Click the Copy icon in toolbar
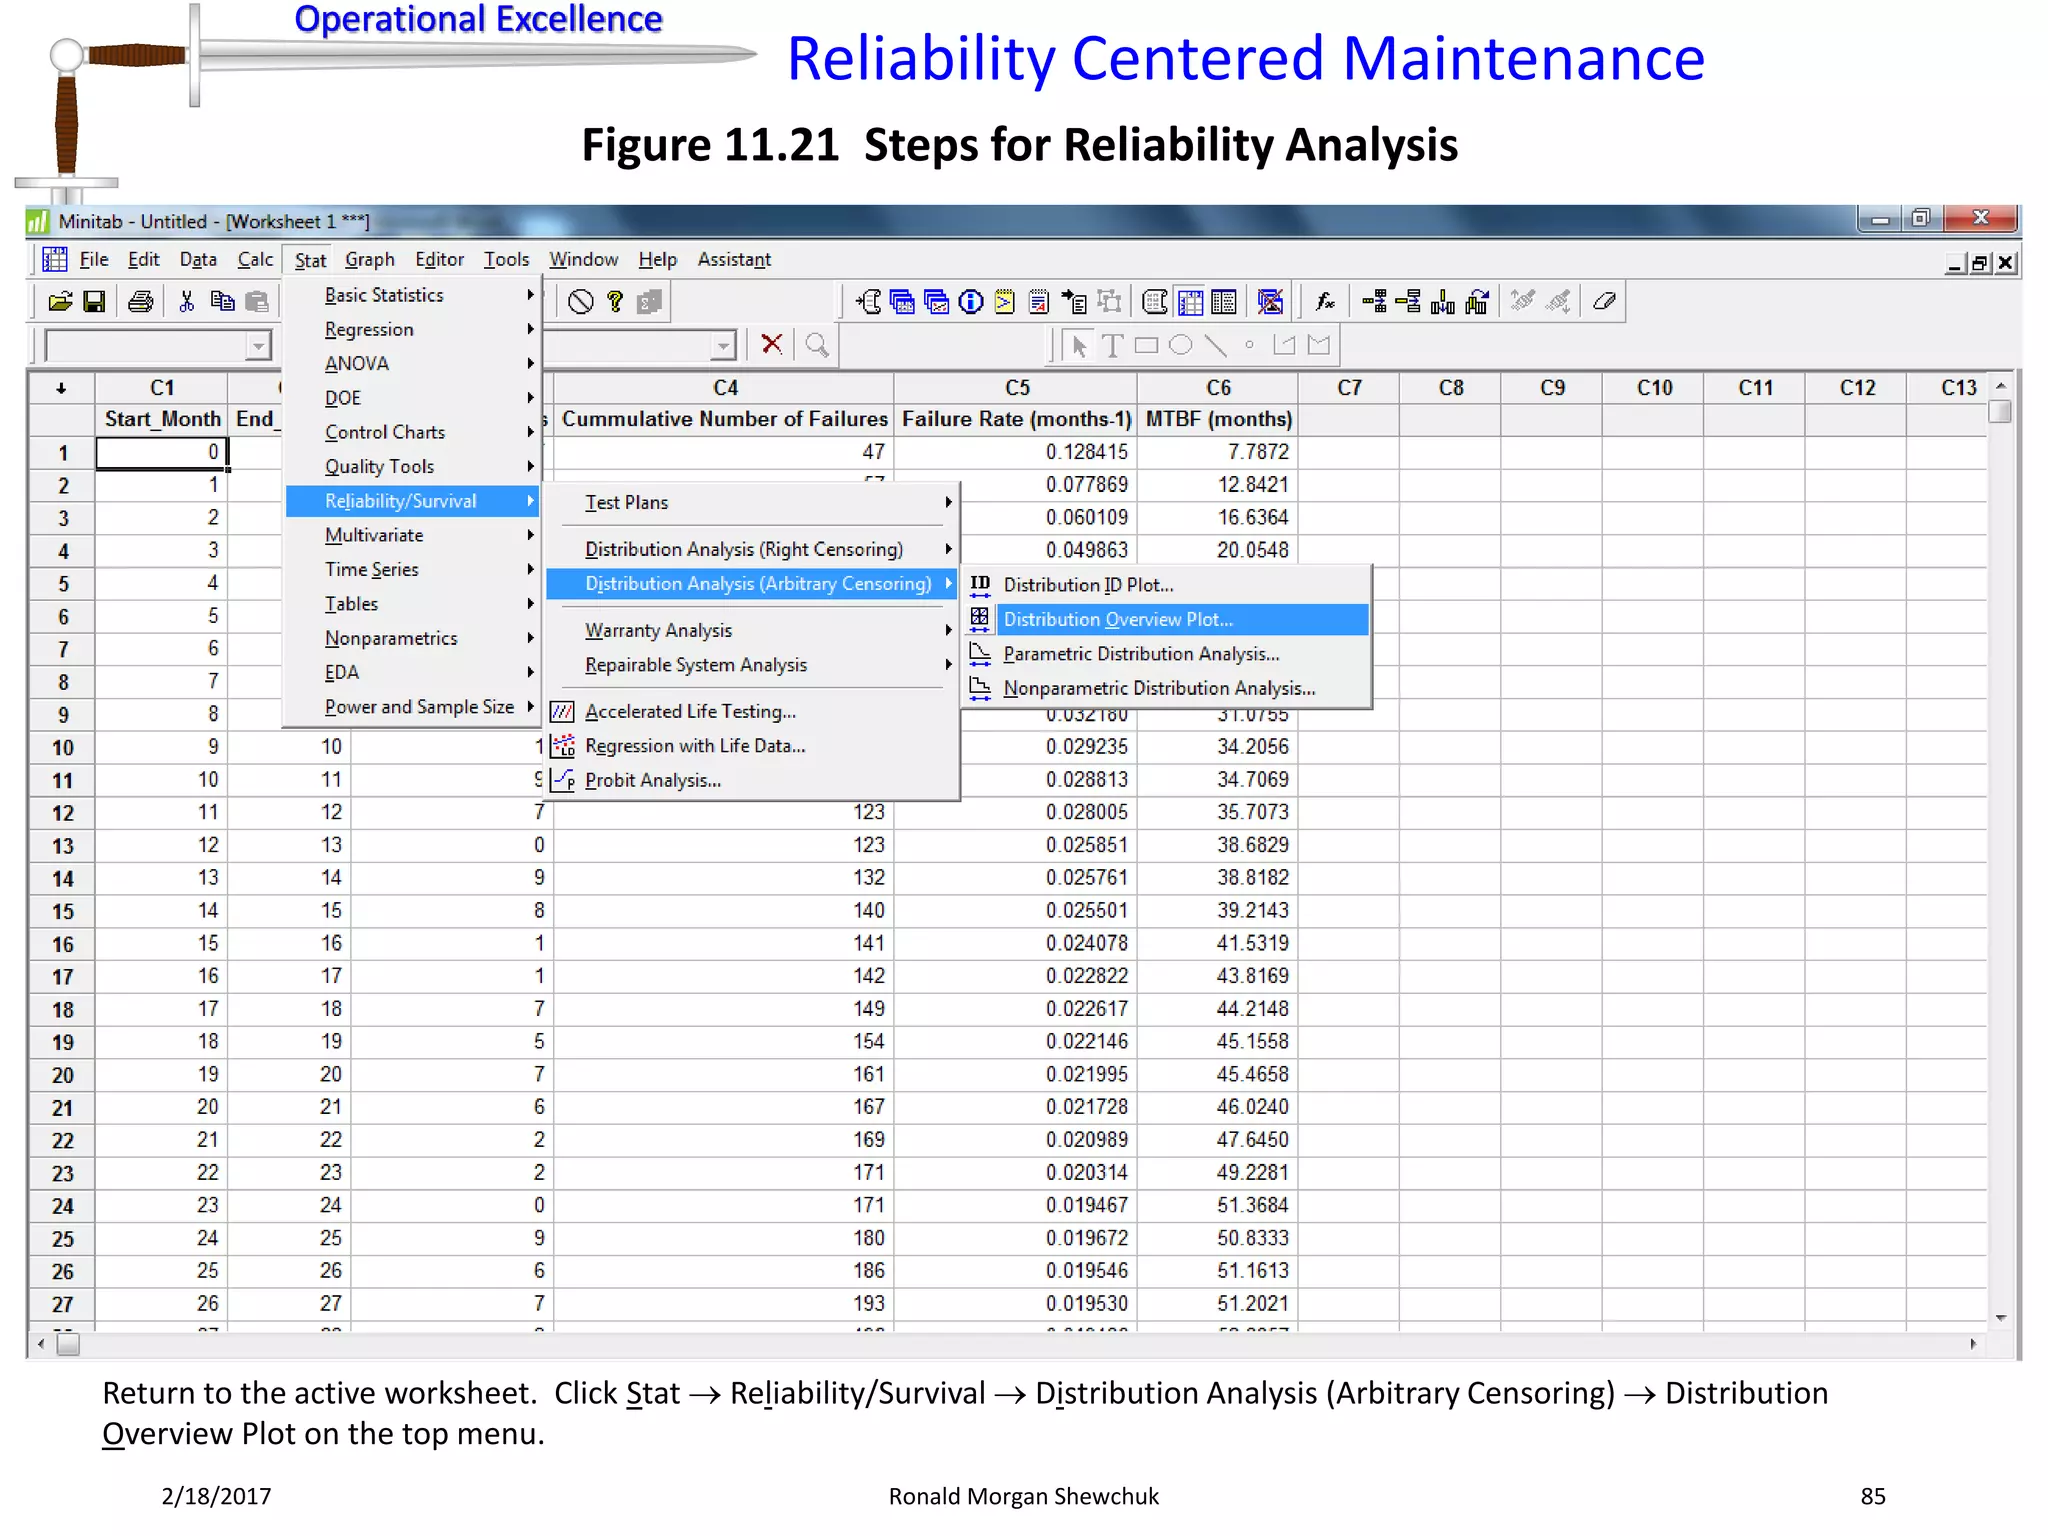Image resolution: width=2048 pixels, height=1536 pixels. 222,302
